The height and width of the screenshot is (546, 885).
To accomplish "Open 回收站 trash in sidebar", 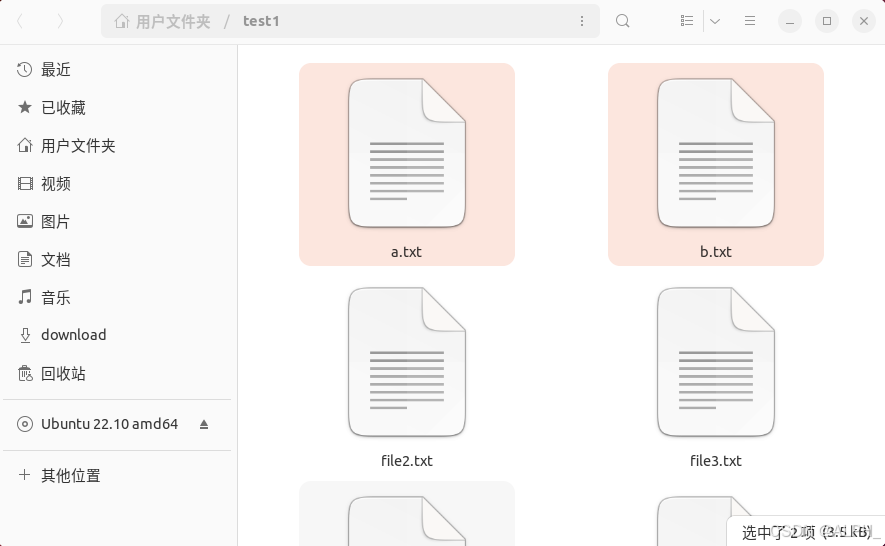I will pos(120,373).
